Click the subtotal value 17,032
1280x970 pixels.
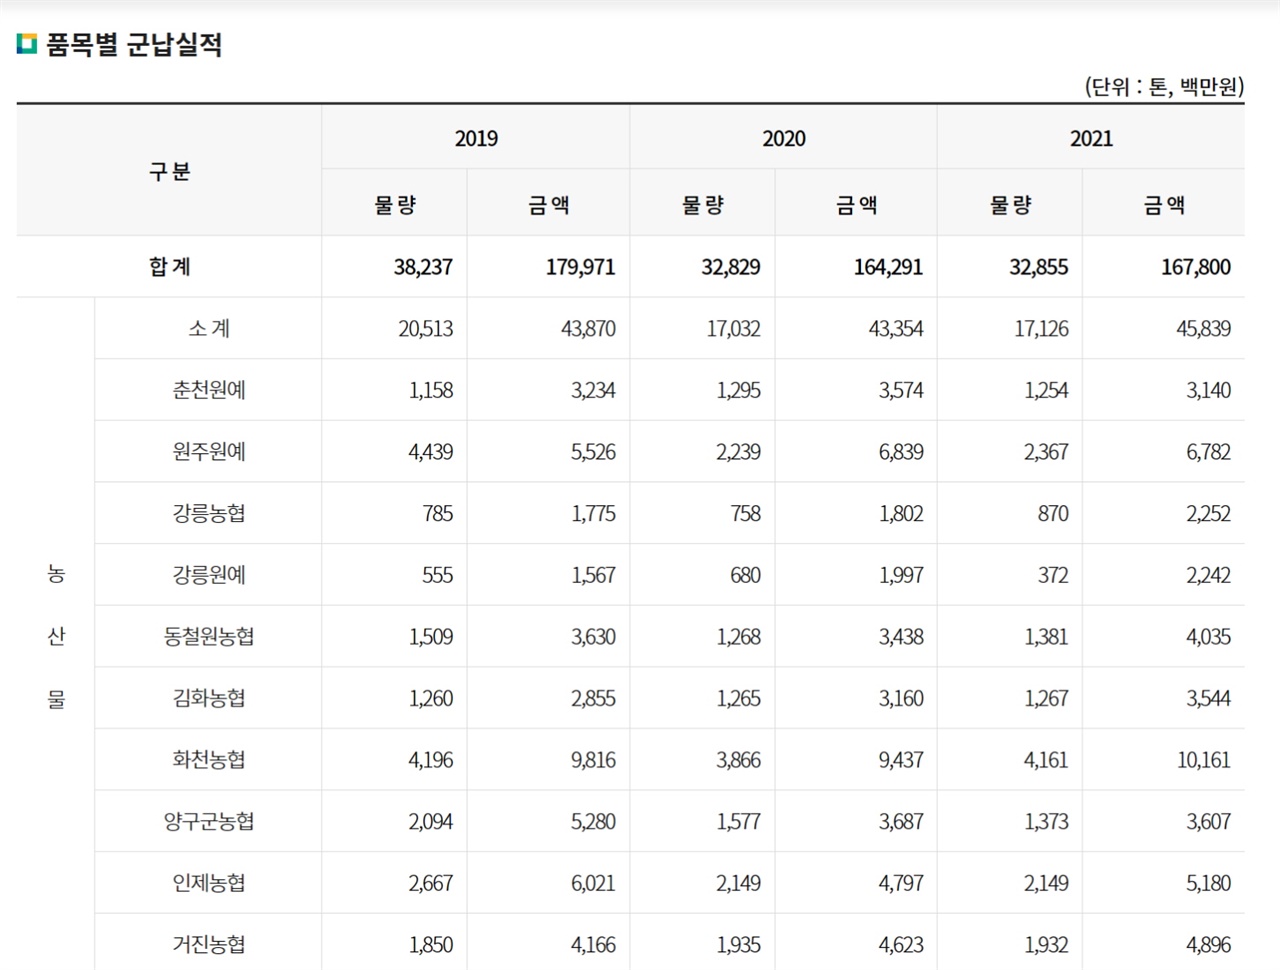[x=734, y=329]
